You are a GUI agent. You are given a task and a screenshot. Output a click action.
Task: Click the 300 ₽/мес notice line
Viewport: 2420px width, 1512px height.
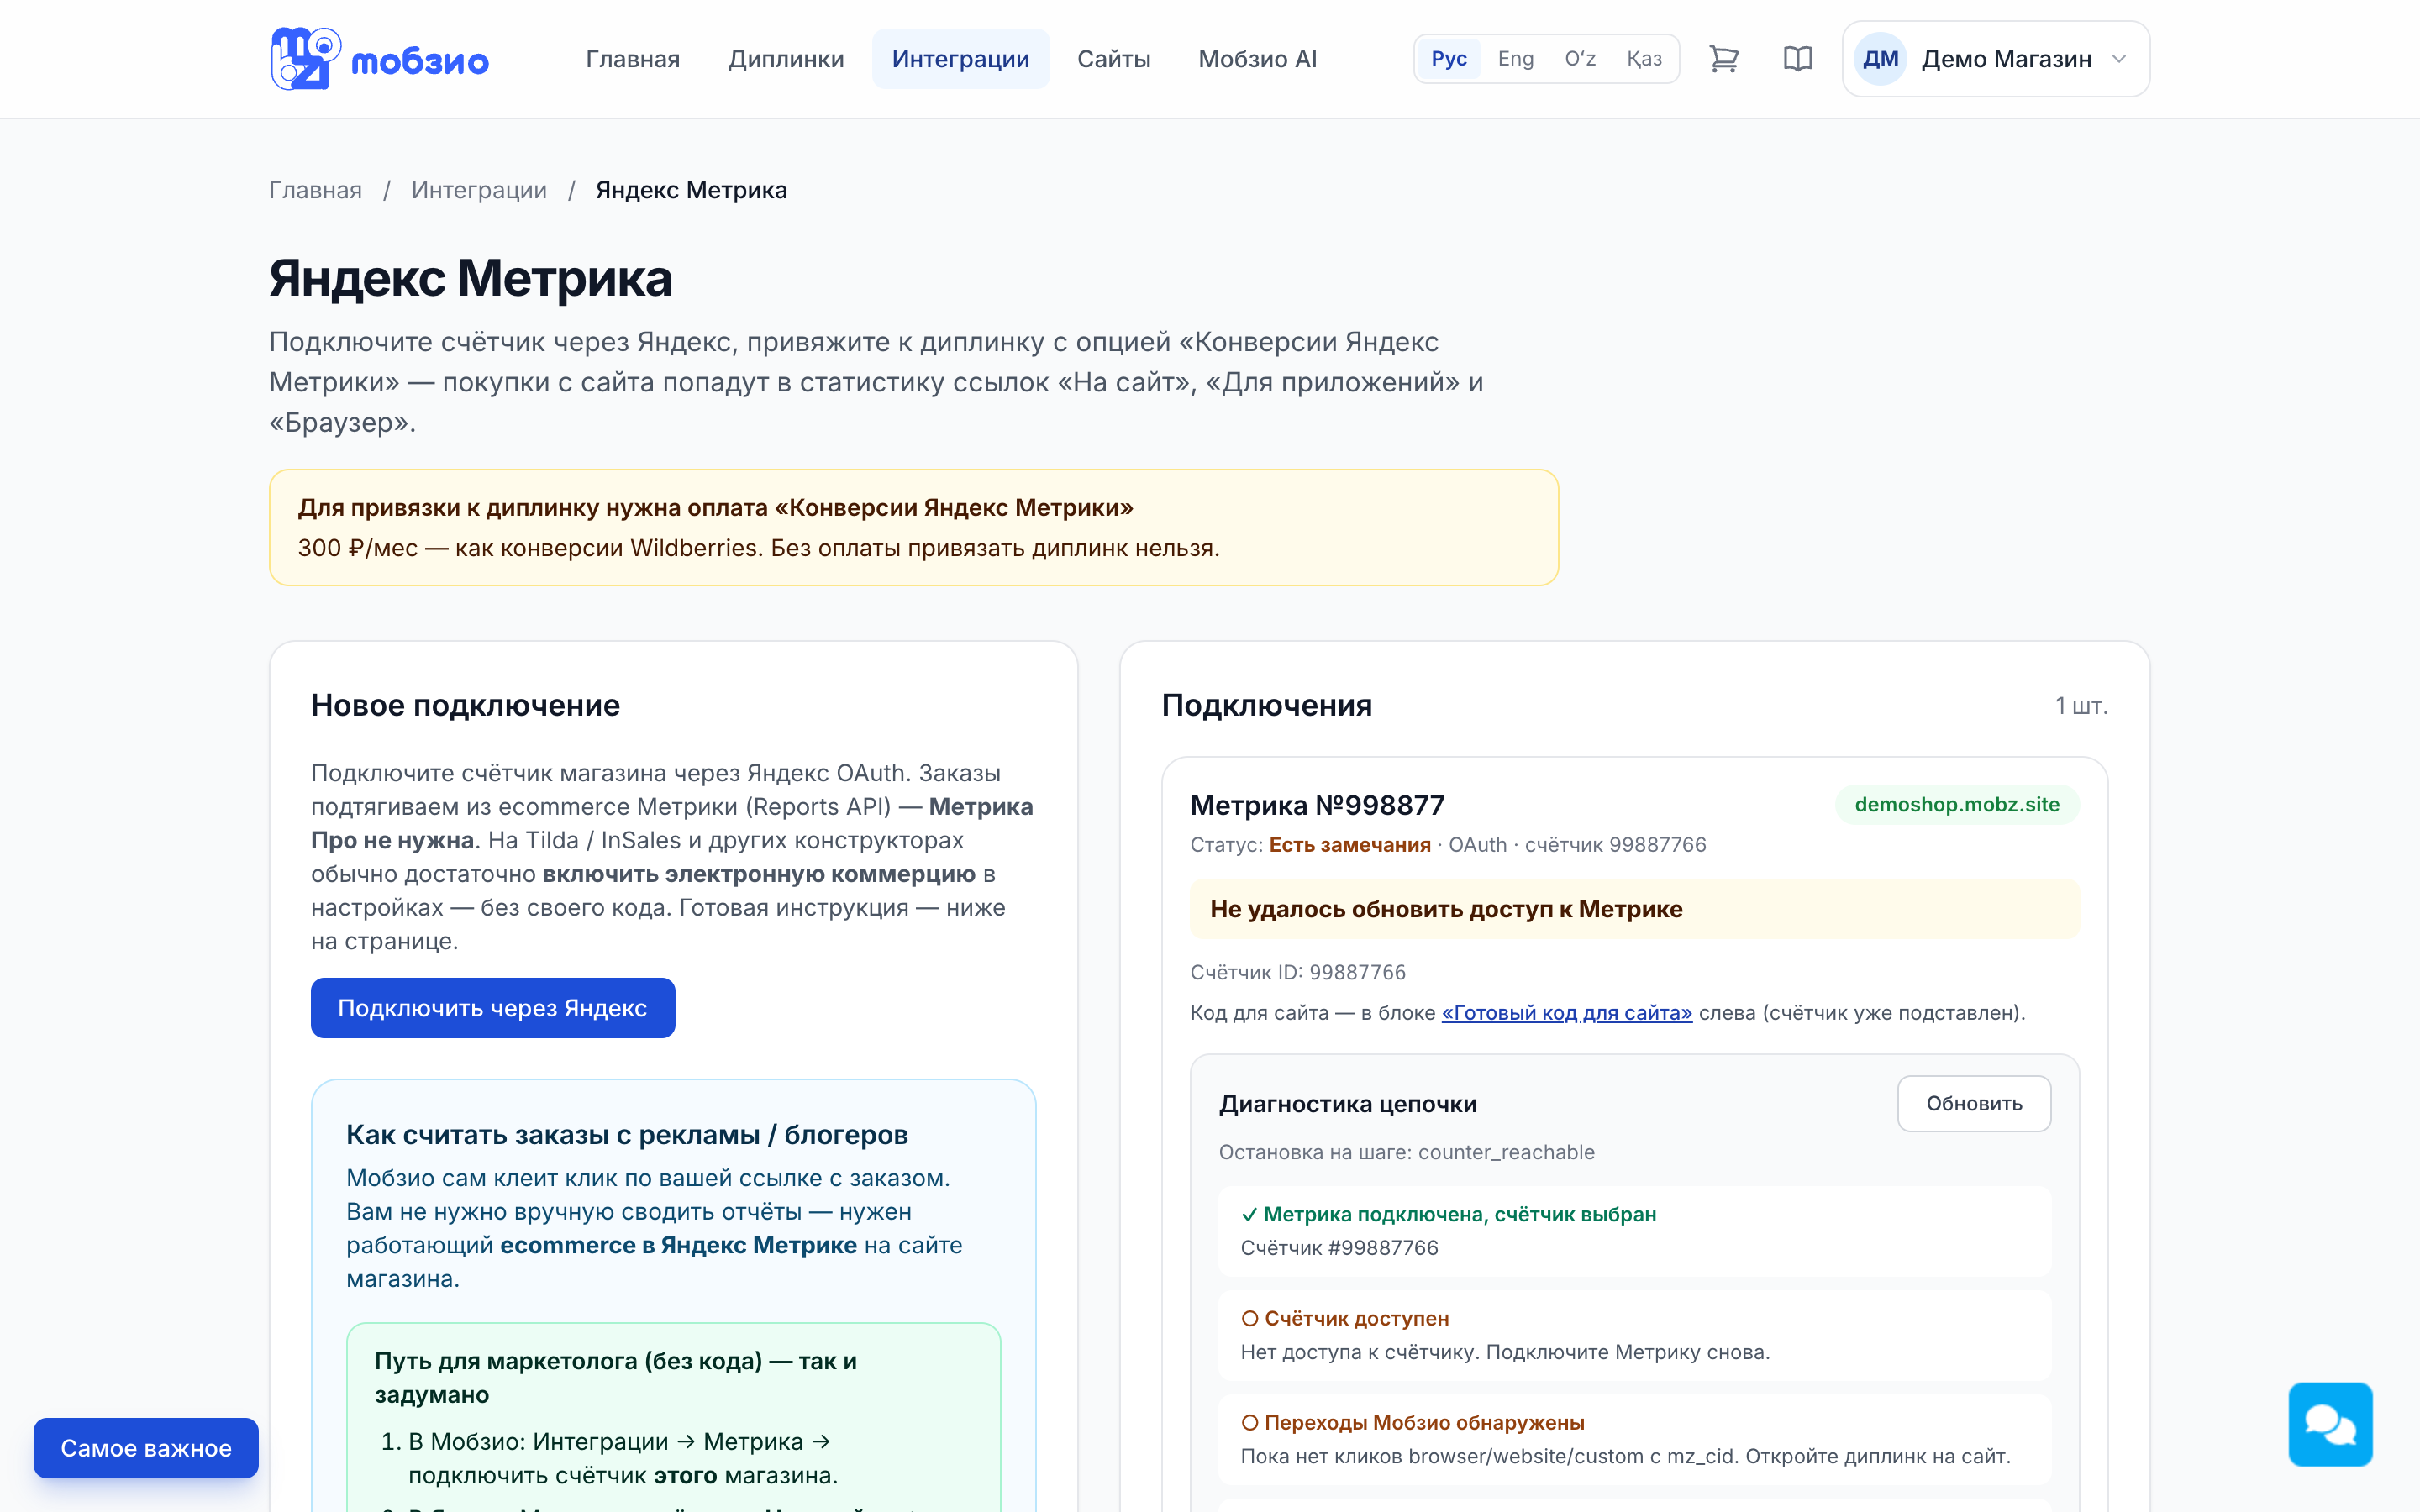tap(759, 548)
